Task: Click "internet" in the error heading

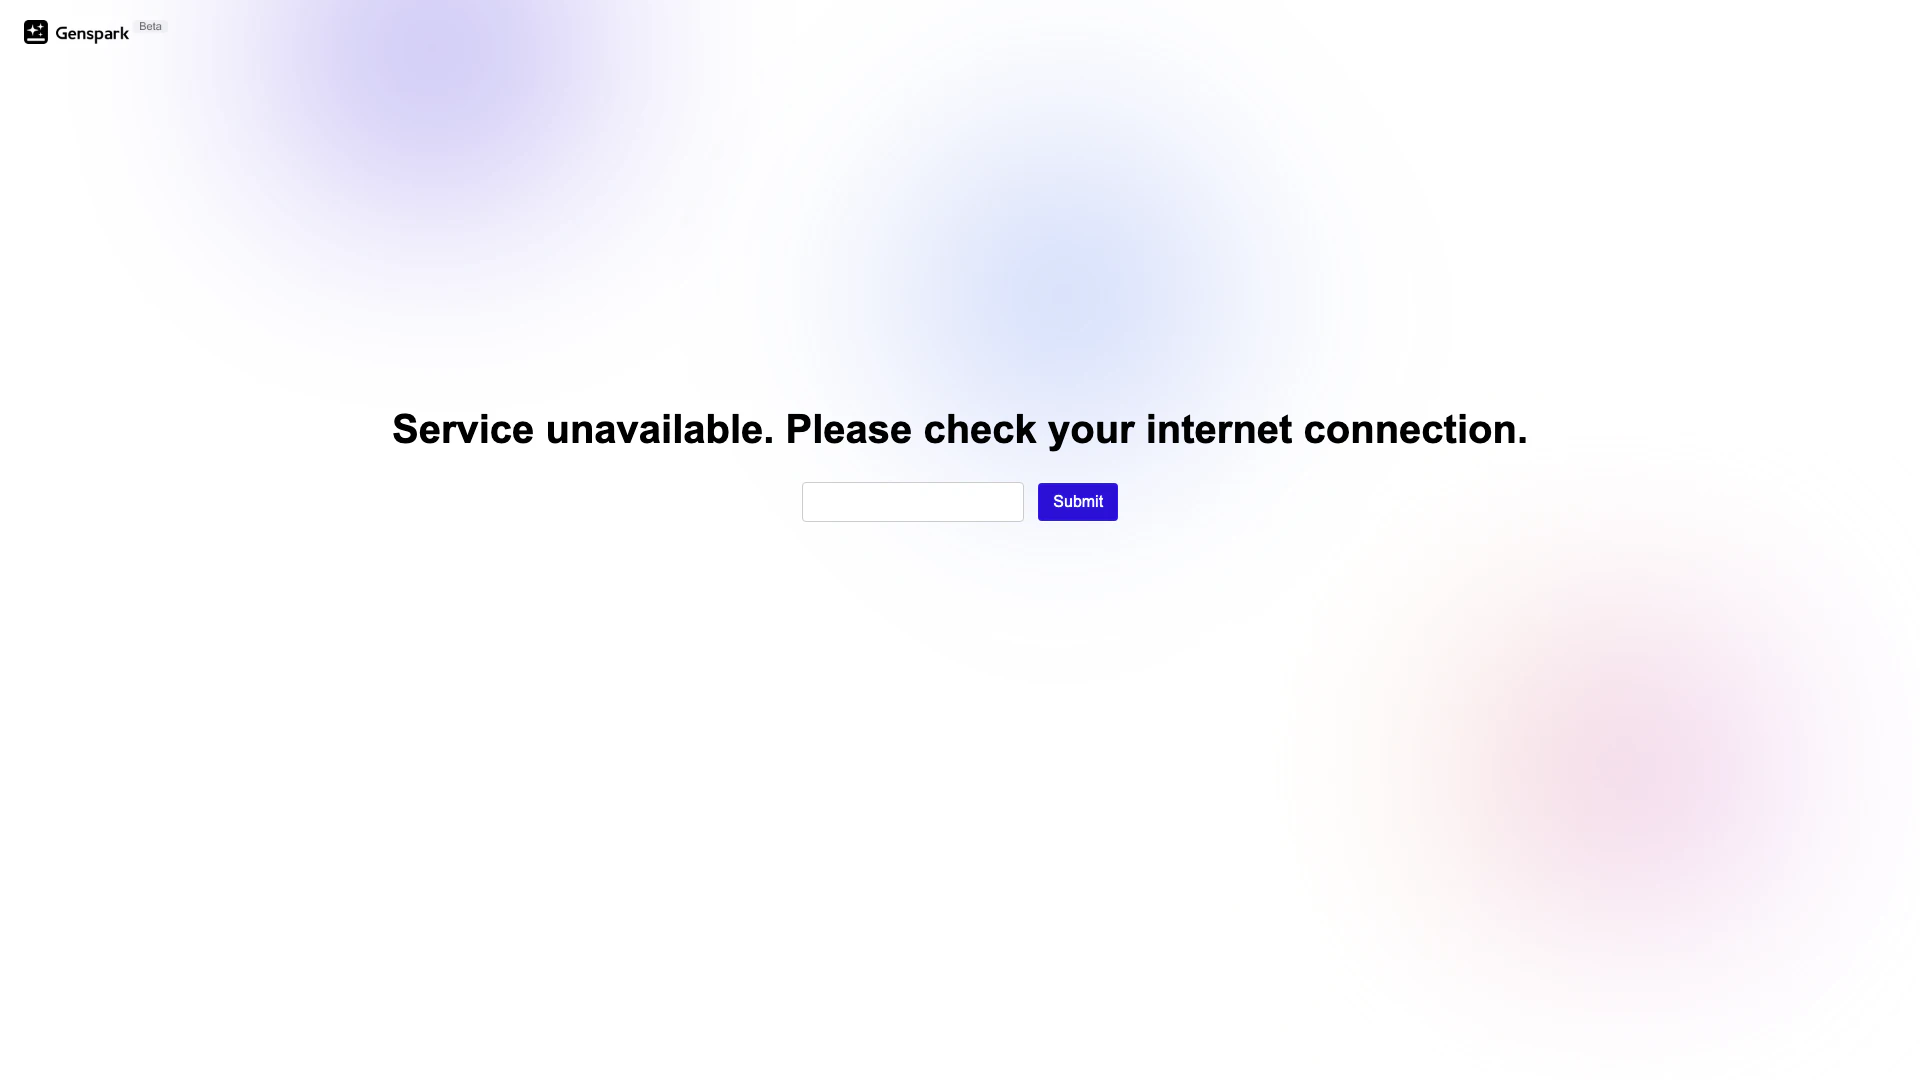Action: 1219,429
